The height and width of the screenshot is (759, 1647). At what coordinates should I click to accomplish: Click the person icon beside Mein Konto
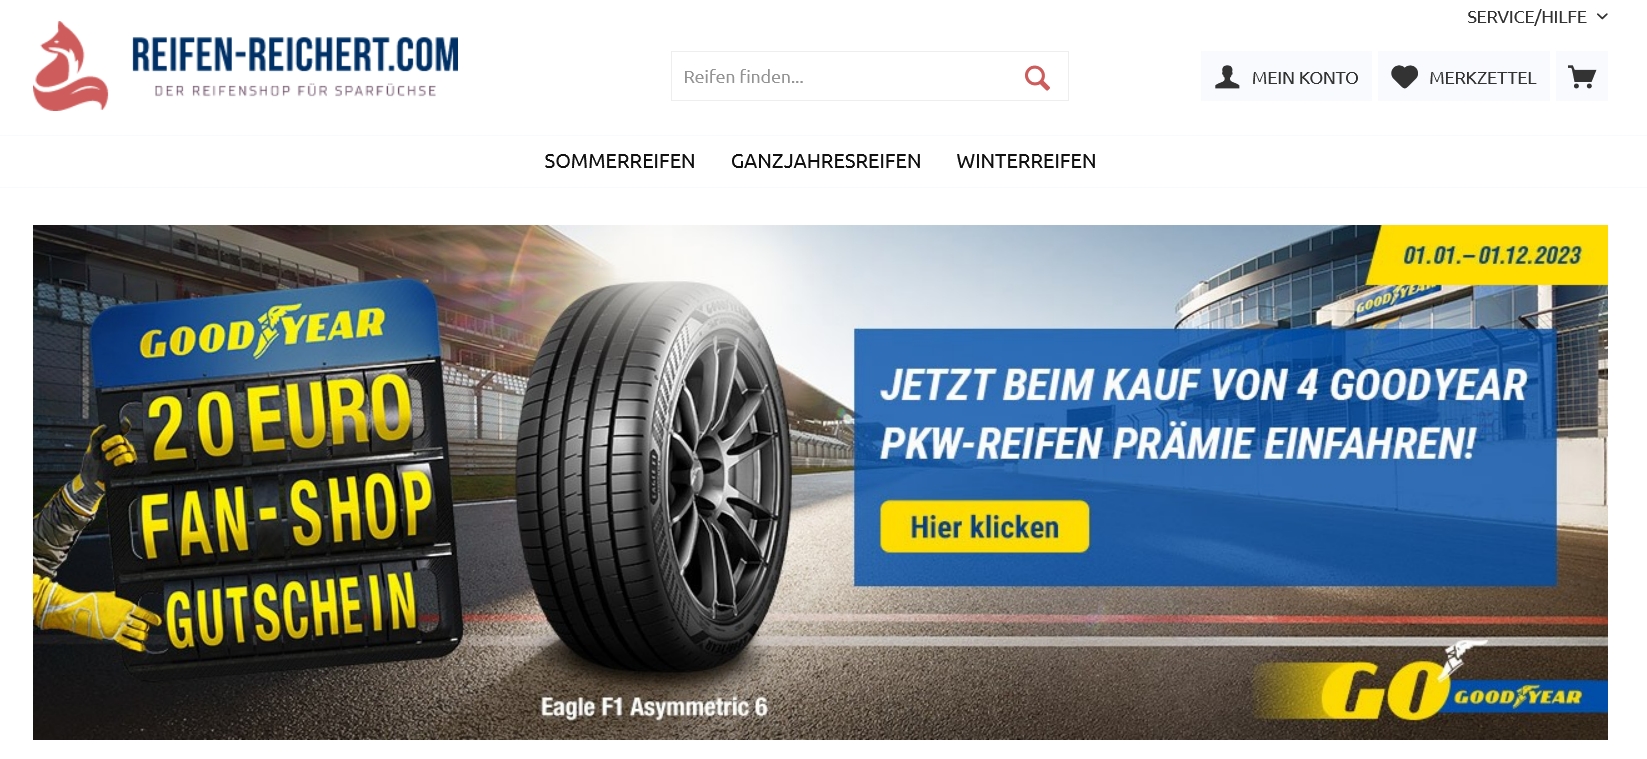coord(1227,77)
